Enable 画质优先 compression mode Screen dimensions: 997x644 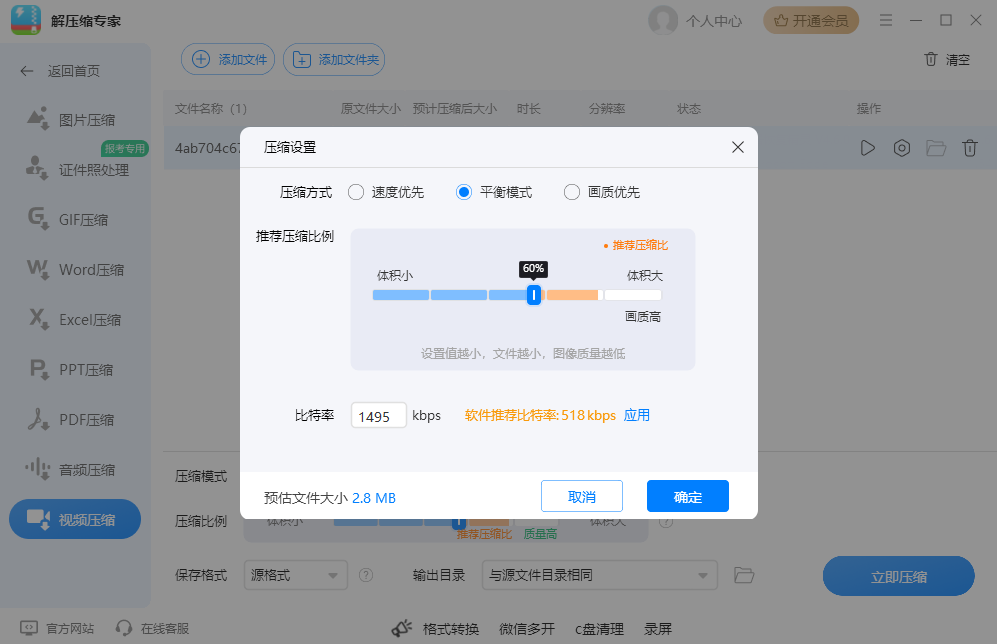point(570,192)
